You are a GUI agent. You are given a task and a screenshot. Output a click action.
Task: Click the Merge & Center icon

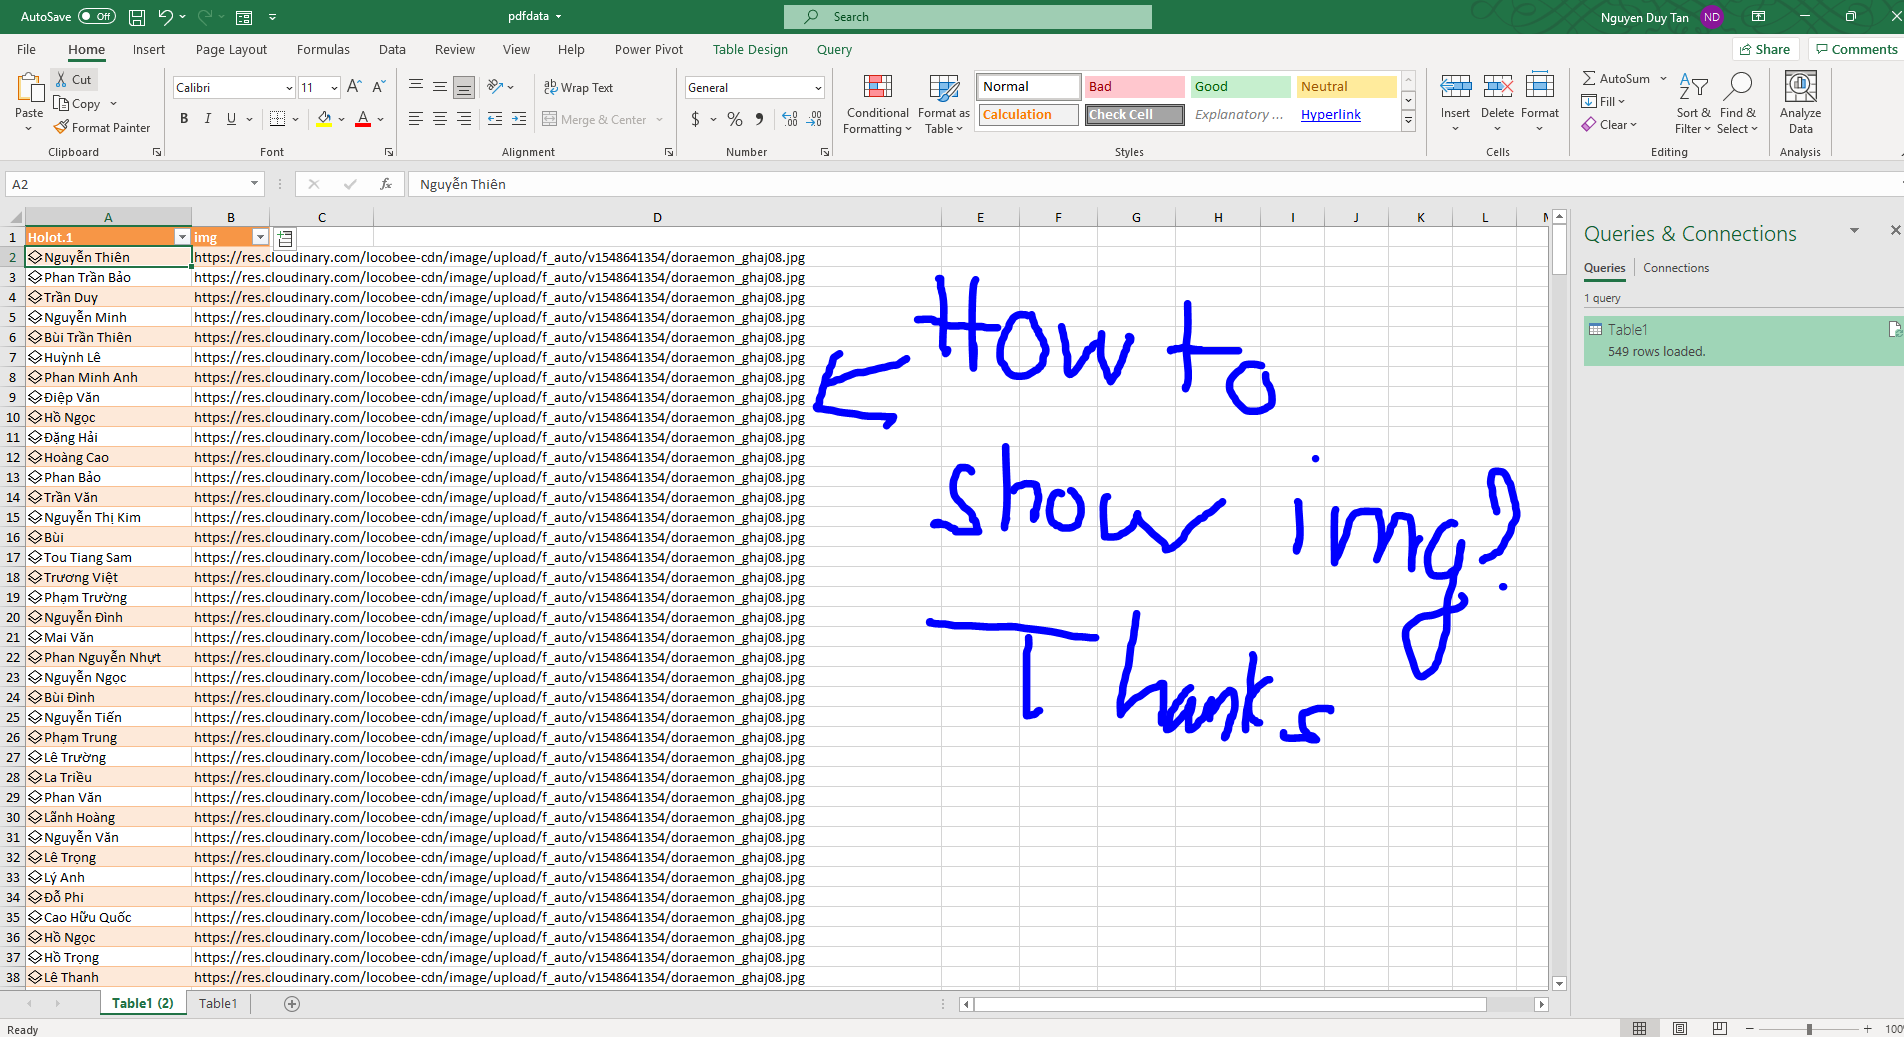click(x=602, y=119)
